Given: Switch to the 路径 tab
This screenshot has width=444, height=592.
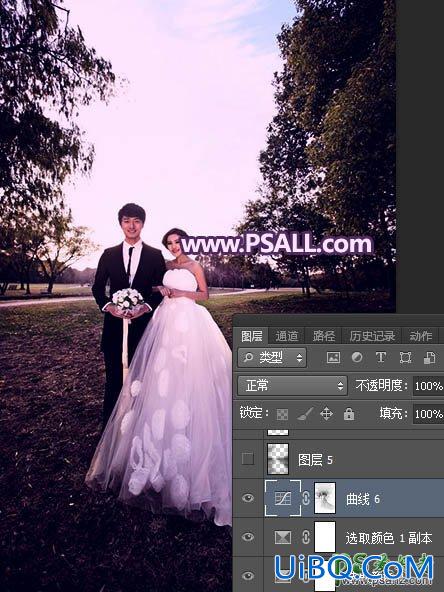Looking at the screenshot, I should point(324,336).
